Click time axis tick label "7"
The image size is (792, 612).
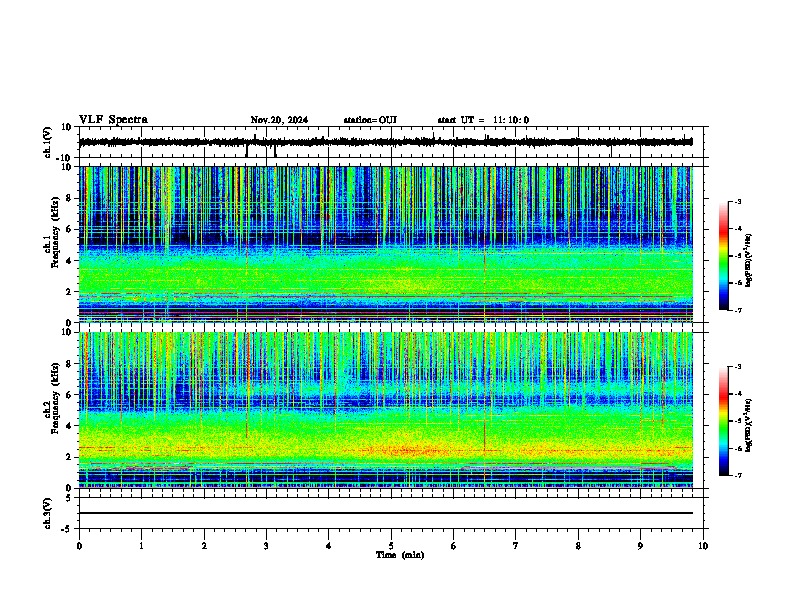click(x=516, y=546)
